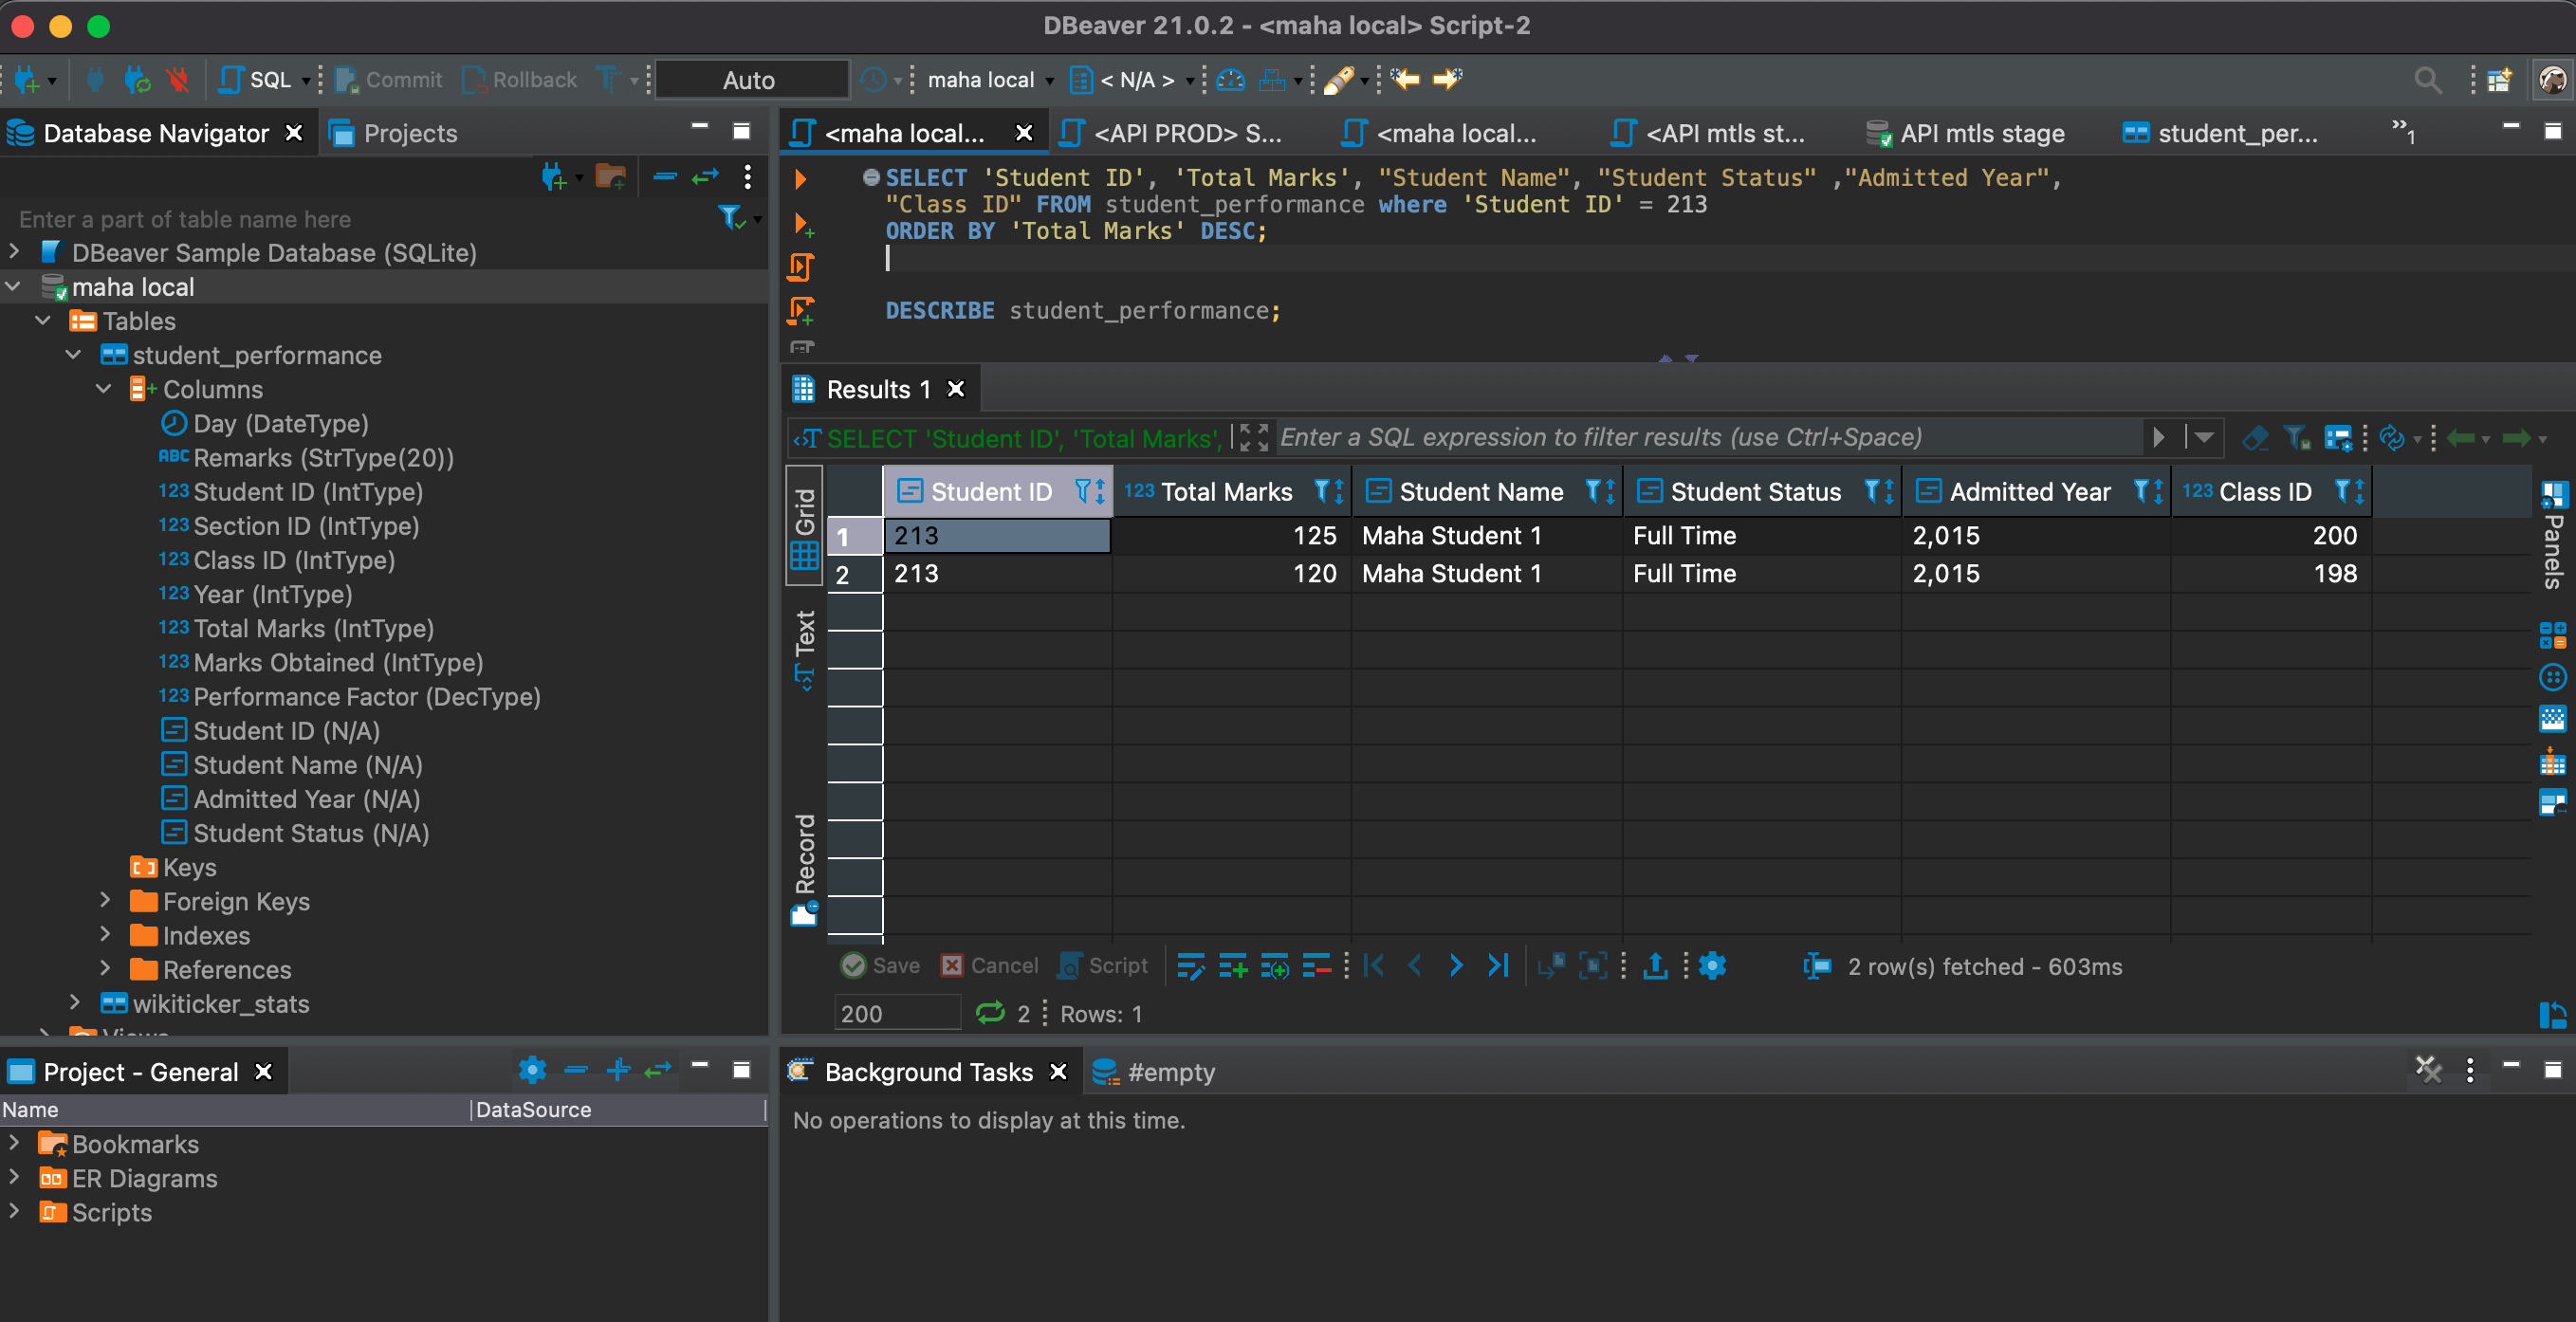The image size is (2576, 1322).
Task: Toggle the Record view mode
Action: [x=805, y=868]
